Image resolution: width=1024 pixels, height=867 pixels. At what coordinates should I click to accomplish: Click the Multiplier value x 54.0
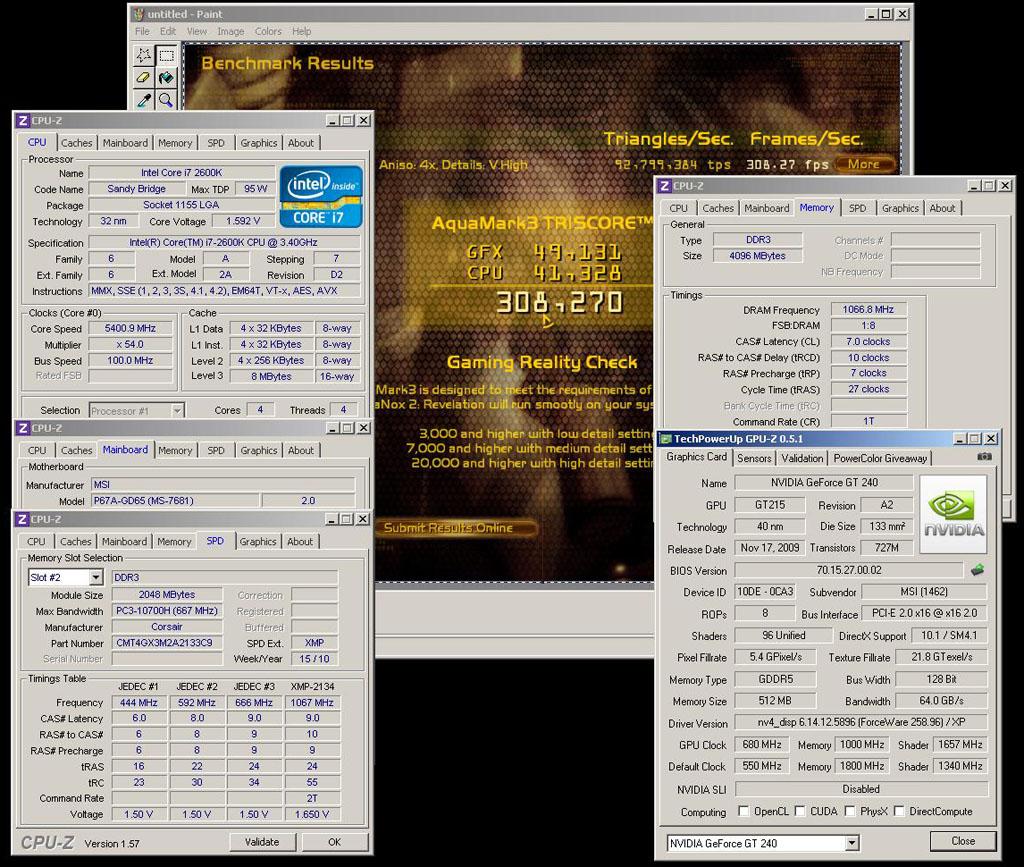click(x=131, y=344)
